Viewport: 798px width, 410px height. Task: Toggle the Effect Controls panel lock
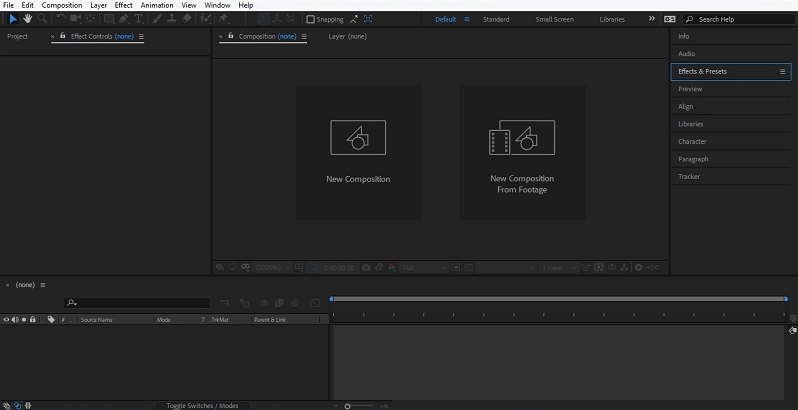click(x=63, y=36)
